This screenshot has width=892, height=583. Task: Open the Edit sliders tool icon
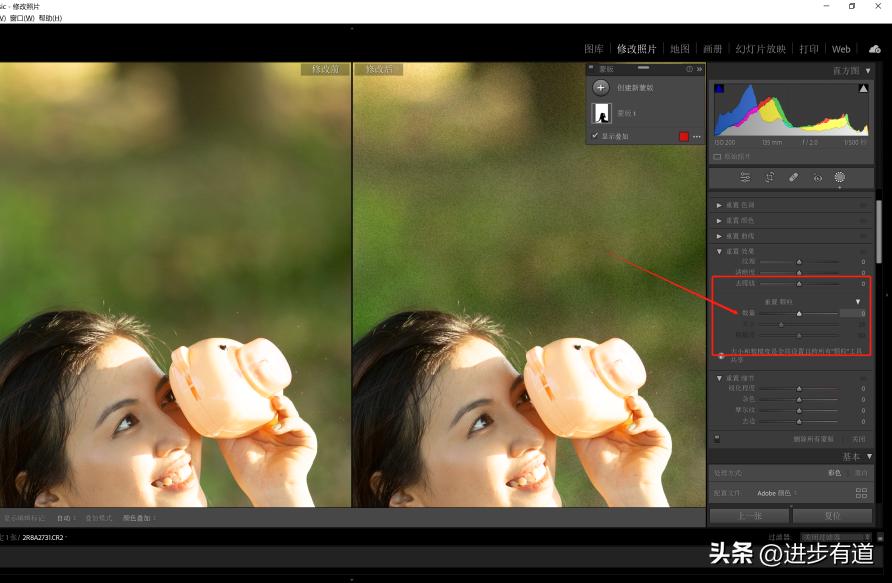pos(745,177)
